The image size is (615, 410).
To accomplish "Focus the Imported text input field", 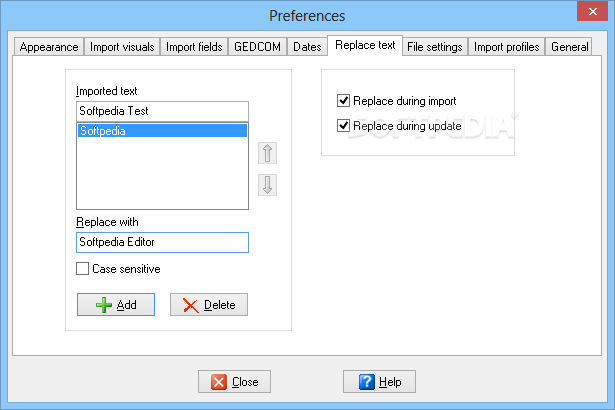I will pyautogui.click(x=162, y=111).
